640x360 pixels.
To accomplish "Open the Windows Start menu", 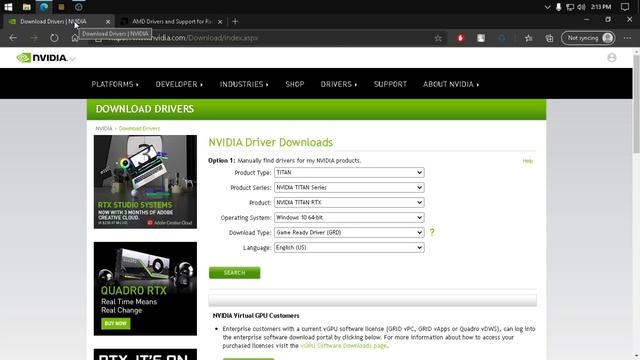I will point(8,7).
